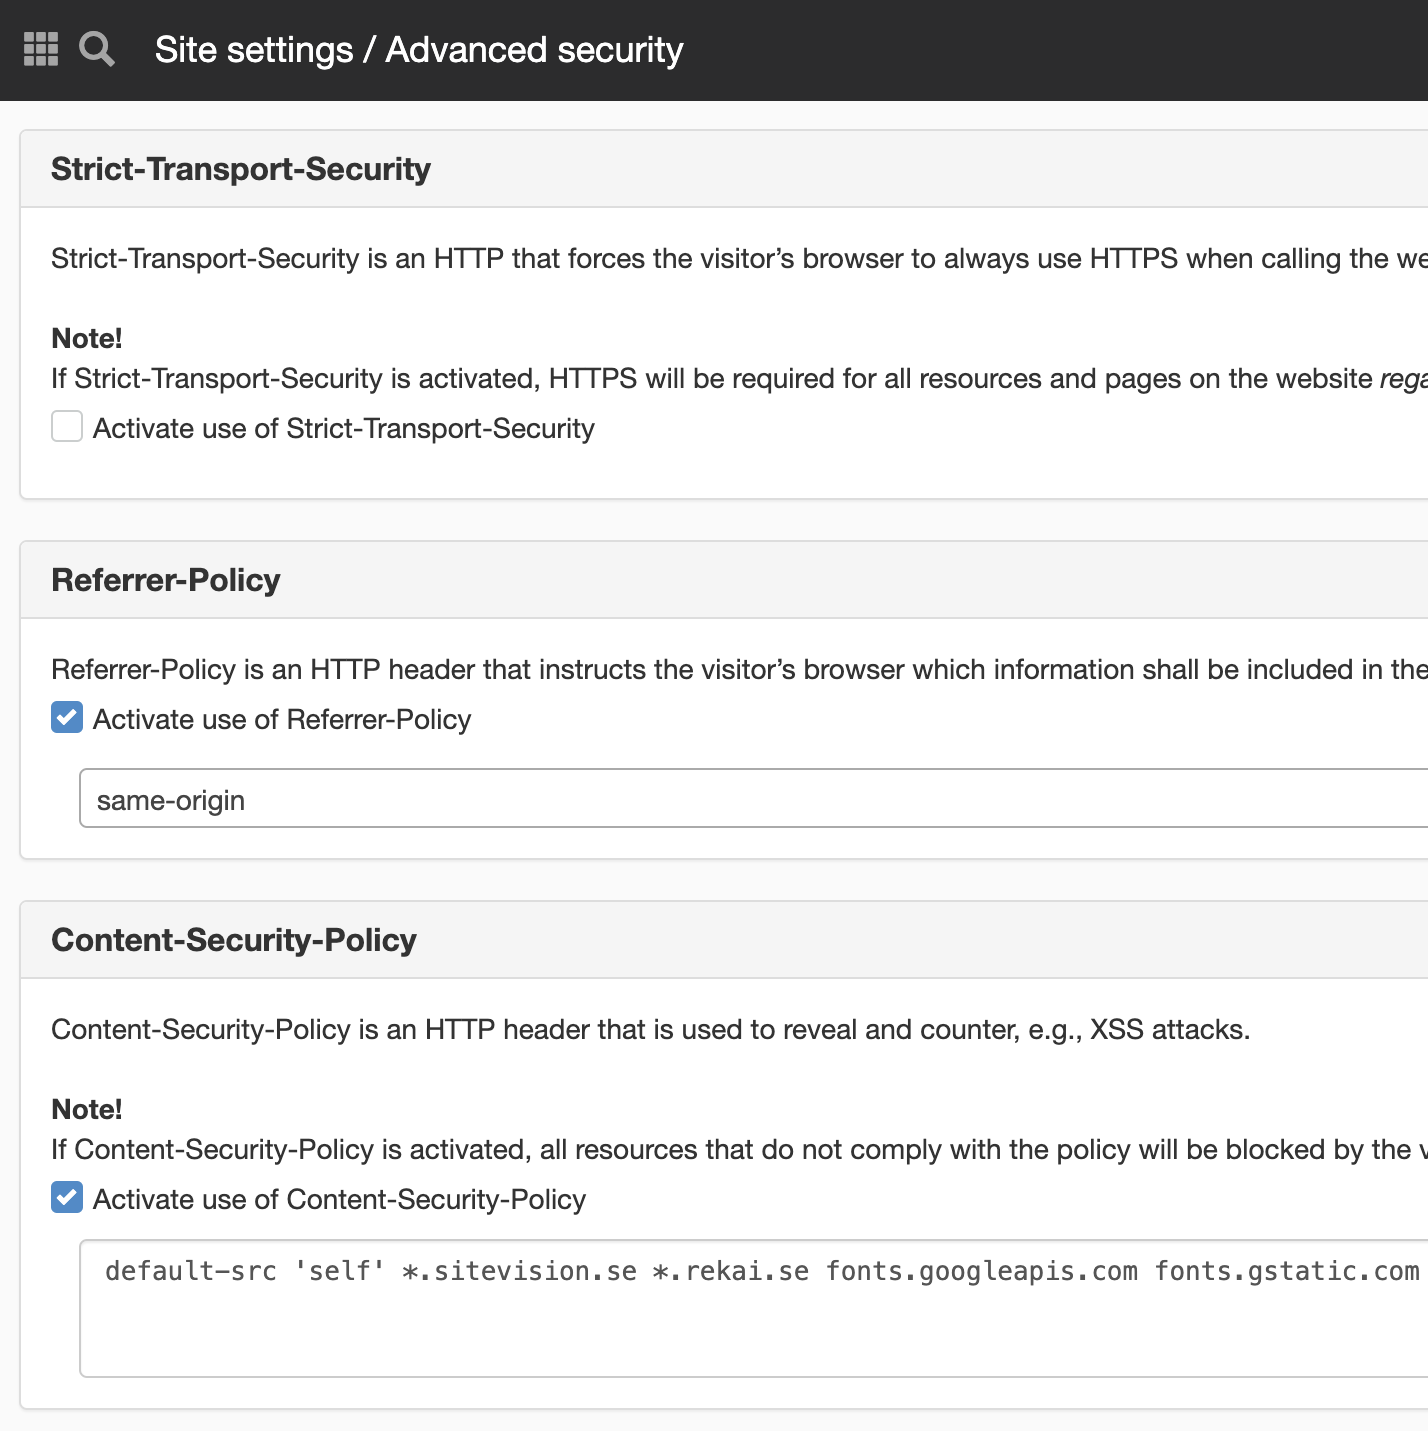Select the text same-origin
1428x1431 pixels.
click(x=170, y=799)
